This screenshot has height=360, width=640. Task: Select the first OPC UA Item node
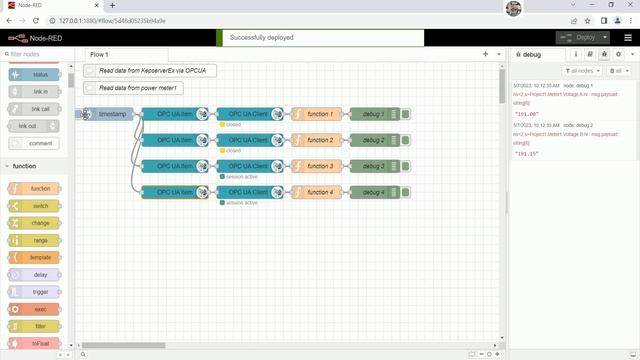point(175,114)
